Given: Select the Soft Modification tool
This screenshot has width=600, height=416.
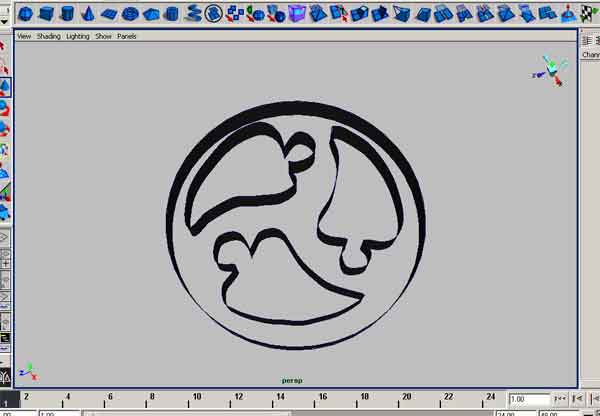Looking at the screenshot, I should (5, 171).
